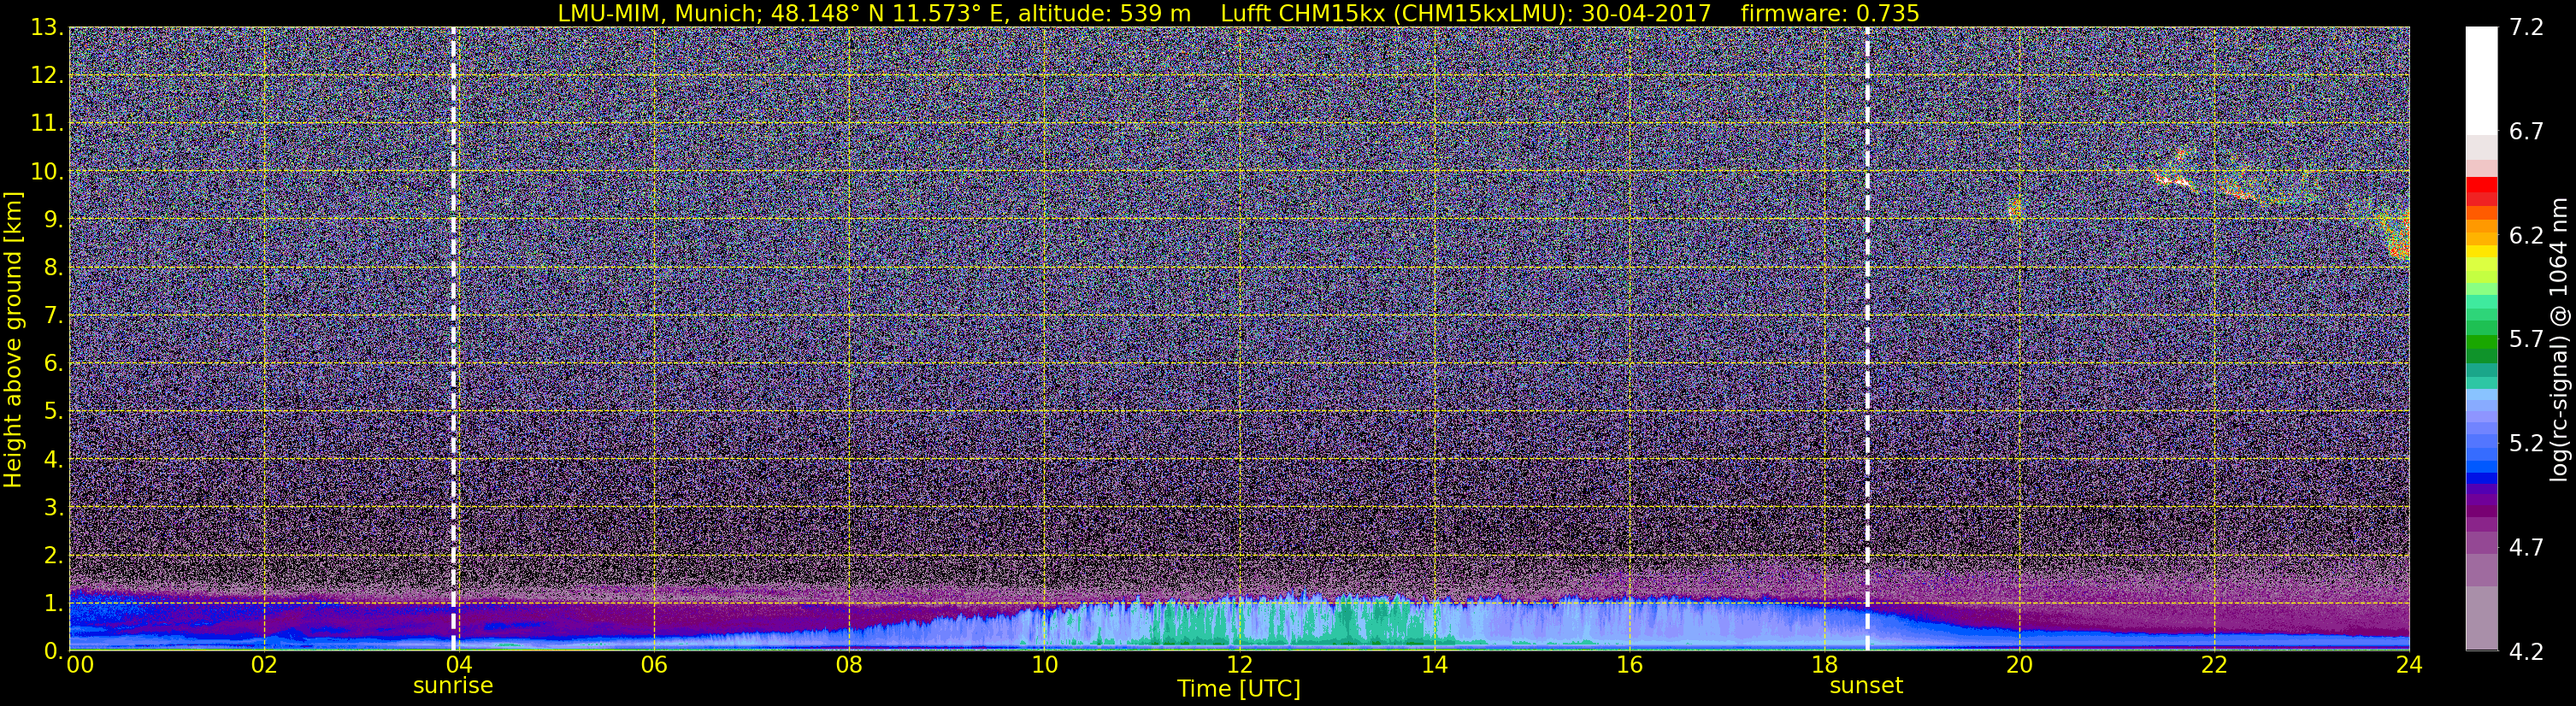The width and height of the screenshot is (2576, 706).
Task: Click the height axis tick label '7.'
Action: click(54, 315)
